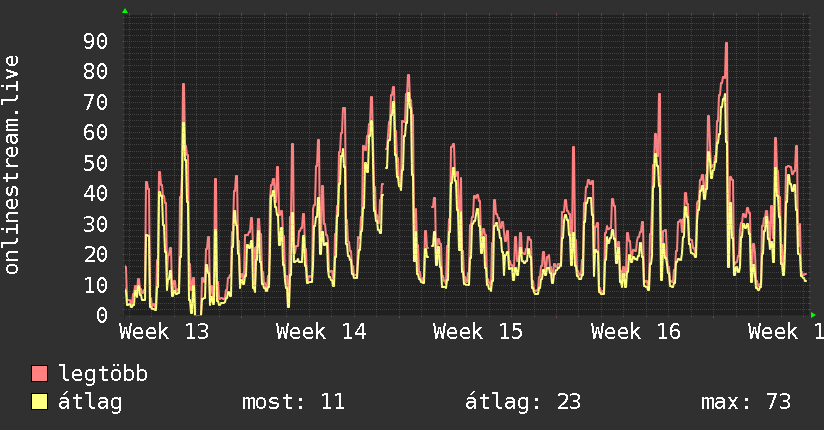Viewport: 824px width, 430px height.
Task: Click the onlinestream.live vertical axis title
Action: click(x=12, y=165)
